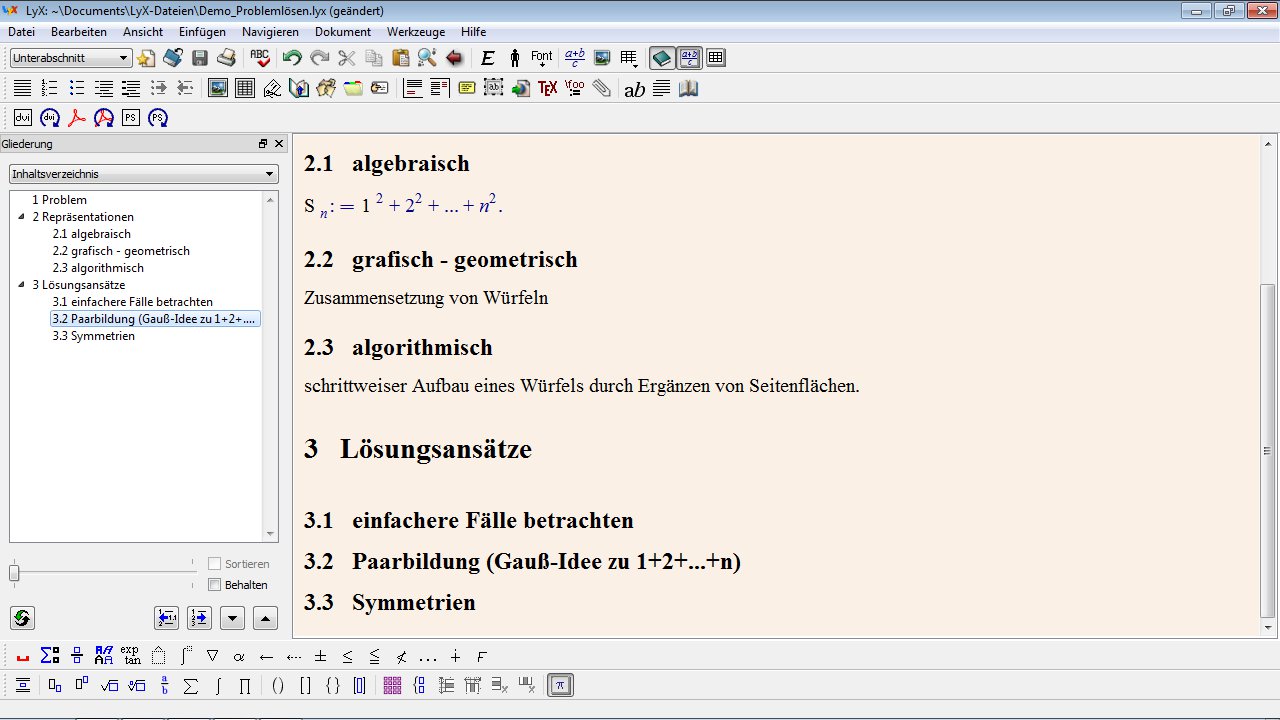Click the spellcheck ABC icon
This screenshot has height=720, width=1280.
click(x=260, y=58)
